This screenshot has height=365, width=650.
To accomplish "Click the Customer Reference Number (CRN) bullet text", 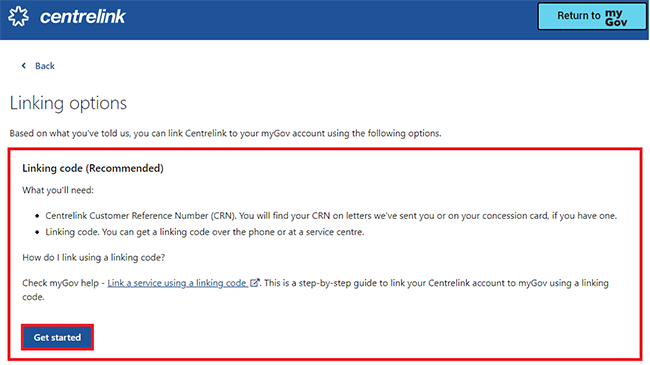I will coord(331,216).
